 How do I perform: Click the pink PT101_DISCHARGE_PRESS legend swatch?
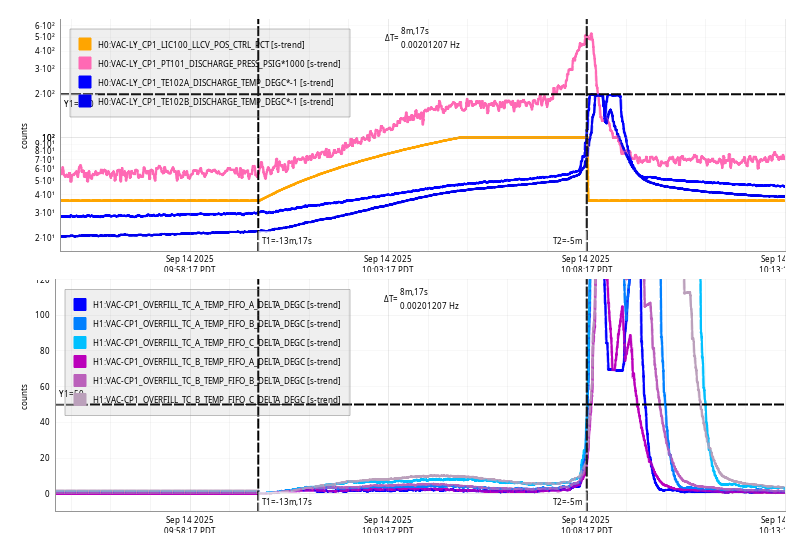tap(85, 63)
